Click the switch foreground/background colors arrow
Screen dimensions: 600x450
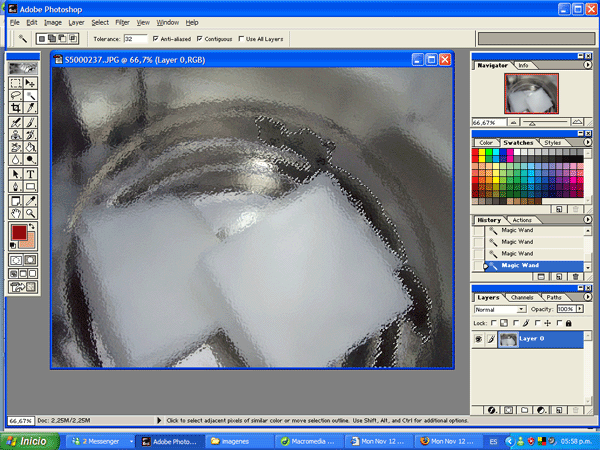32,227
